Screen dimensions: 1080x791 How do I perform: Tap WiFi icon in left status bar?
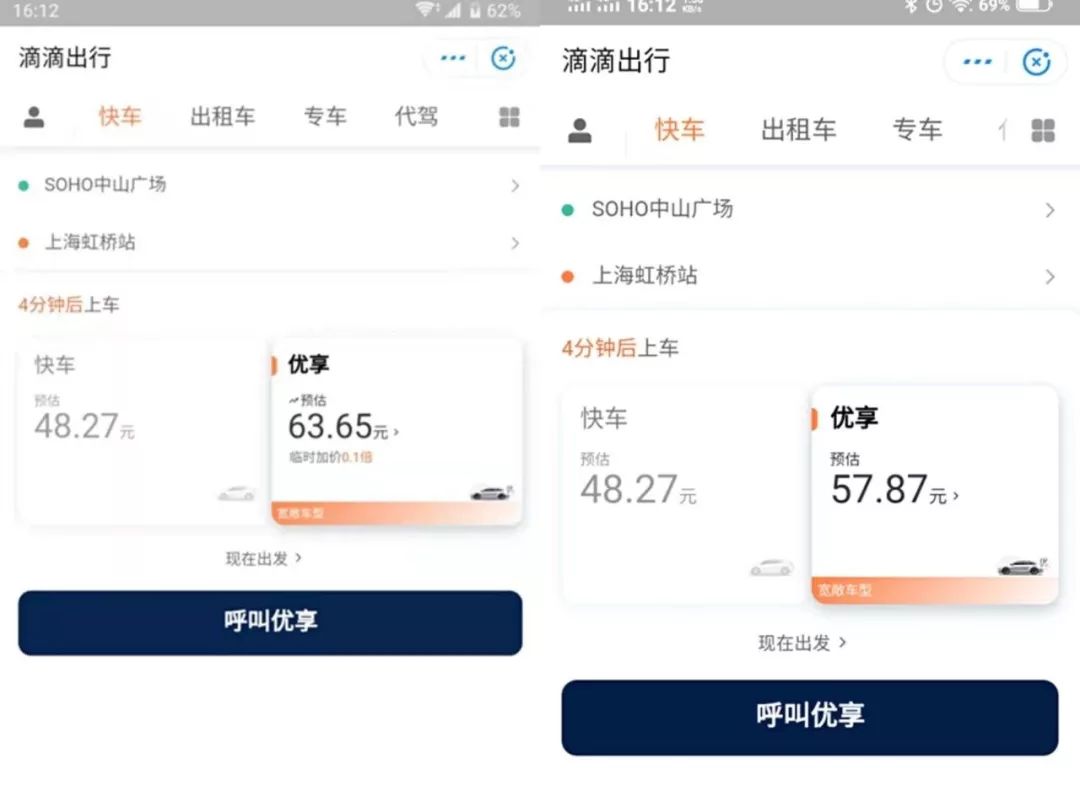426,10
